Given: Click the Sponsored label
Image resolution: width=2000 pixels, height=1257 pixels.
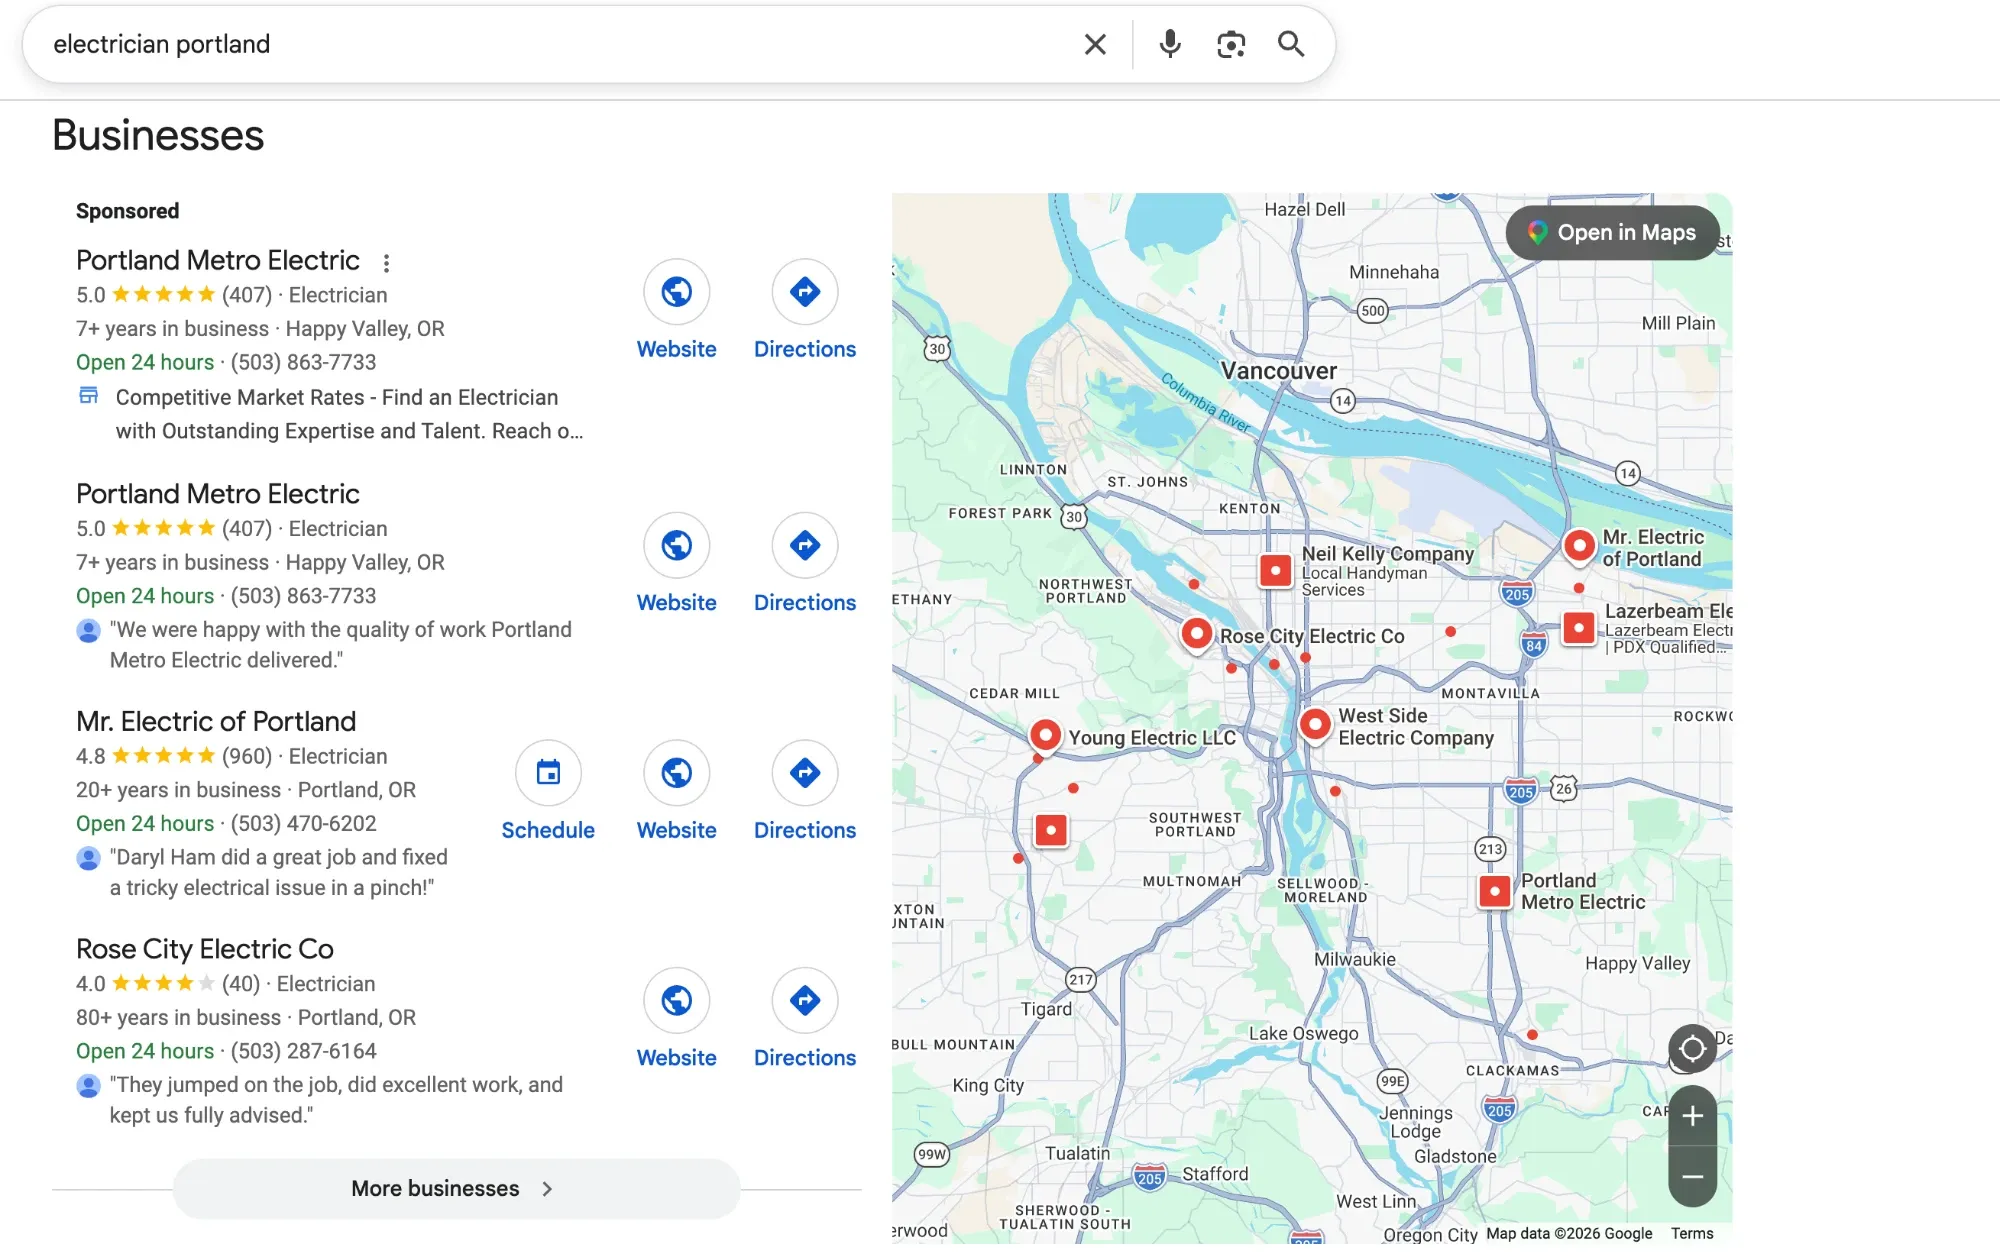Looking at the screenshot, I should pos(128,211).
